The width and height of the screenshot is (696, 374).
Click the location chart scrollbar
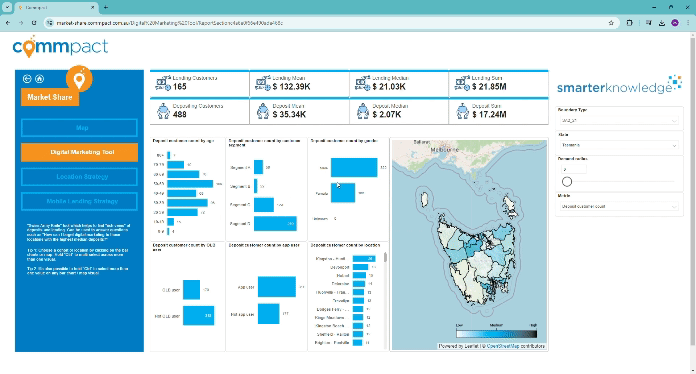pos(385,257)
